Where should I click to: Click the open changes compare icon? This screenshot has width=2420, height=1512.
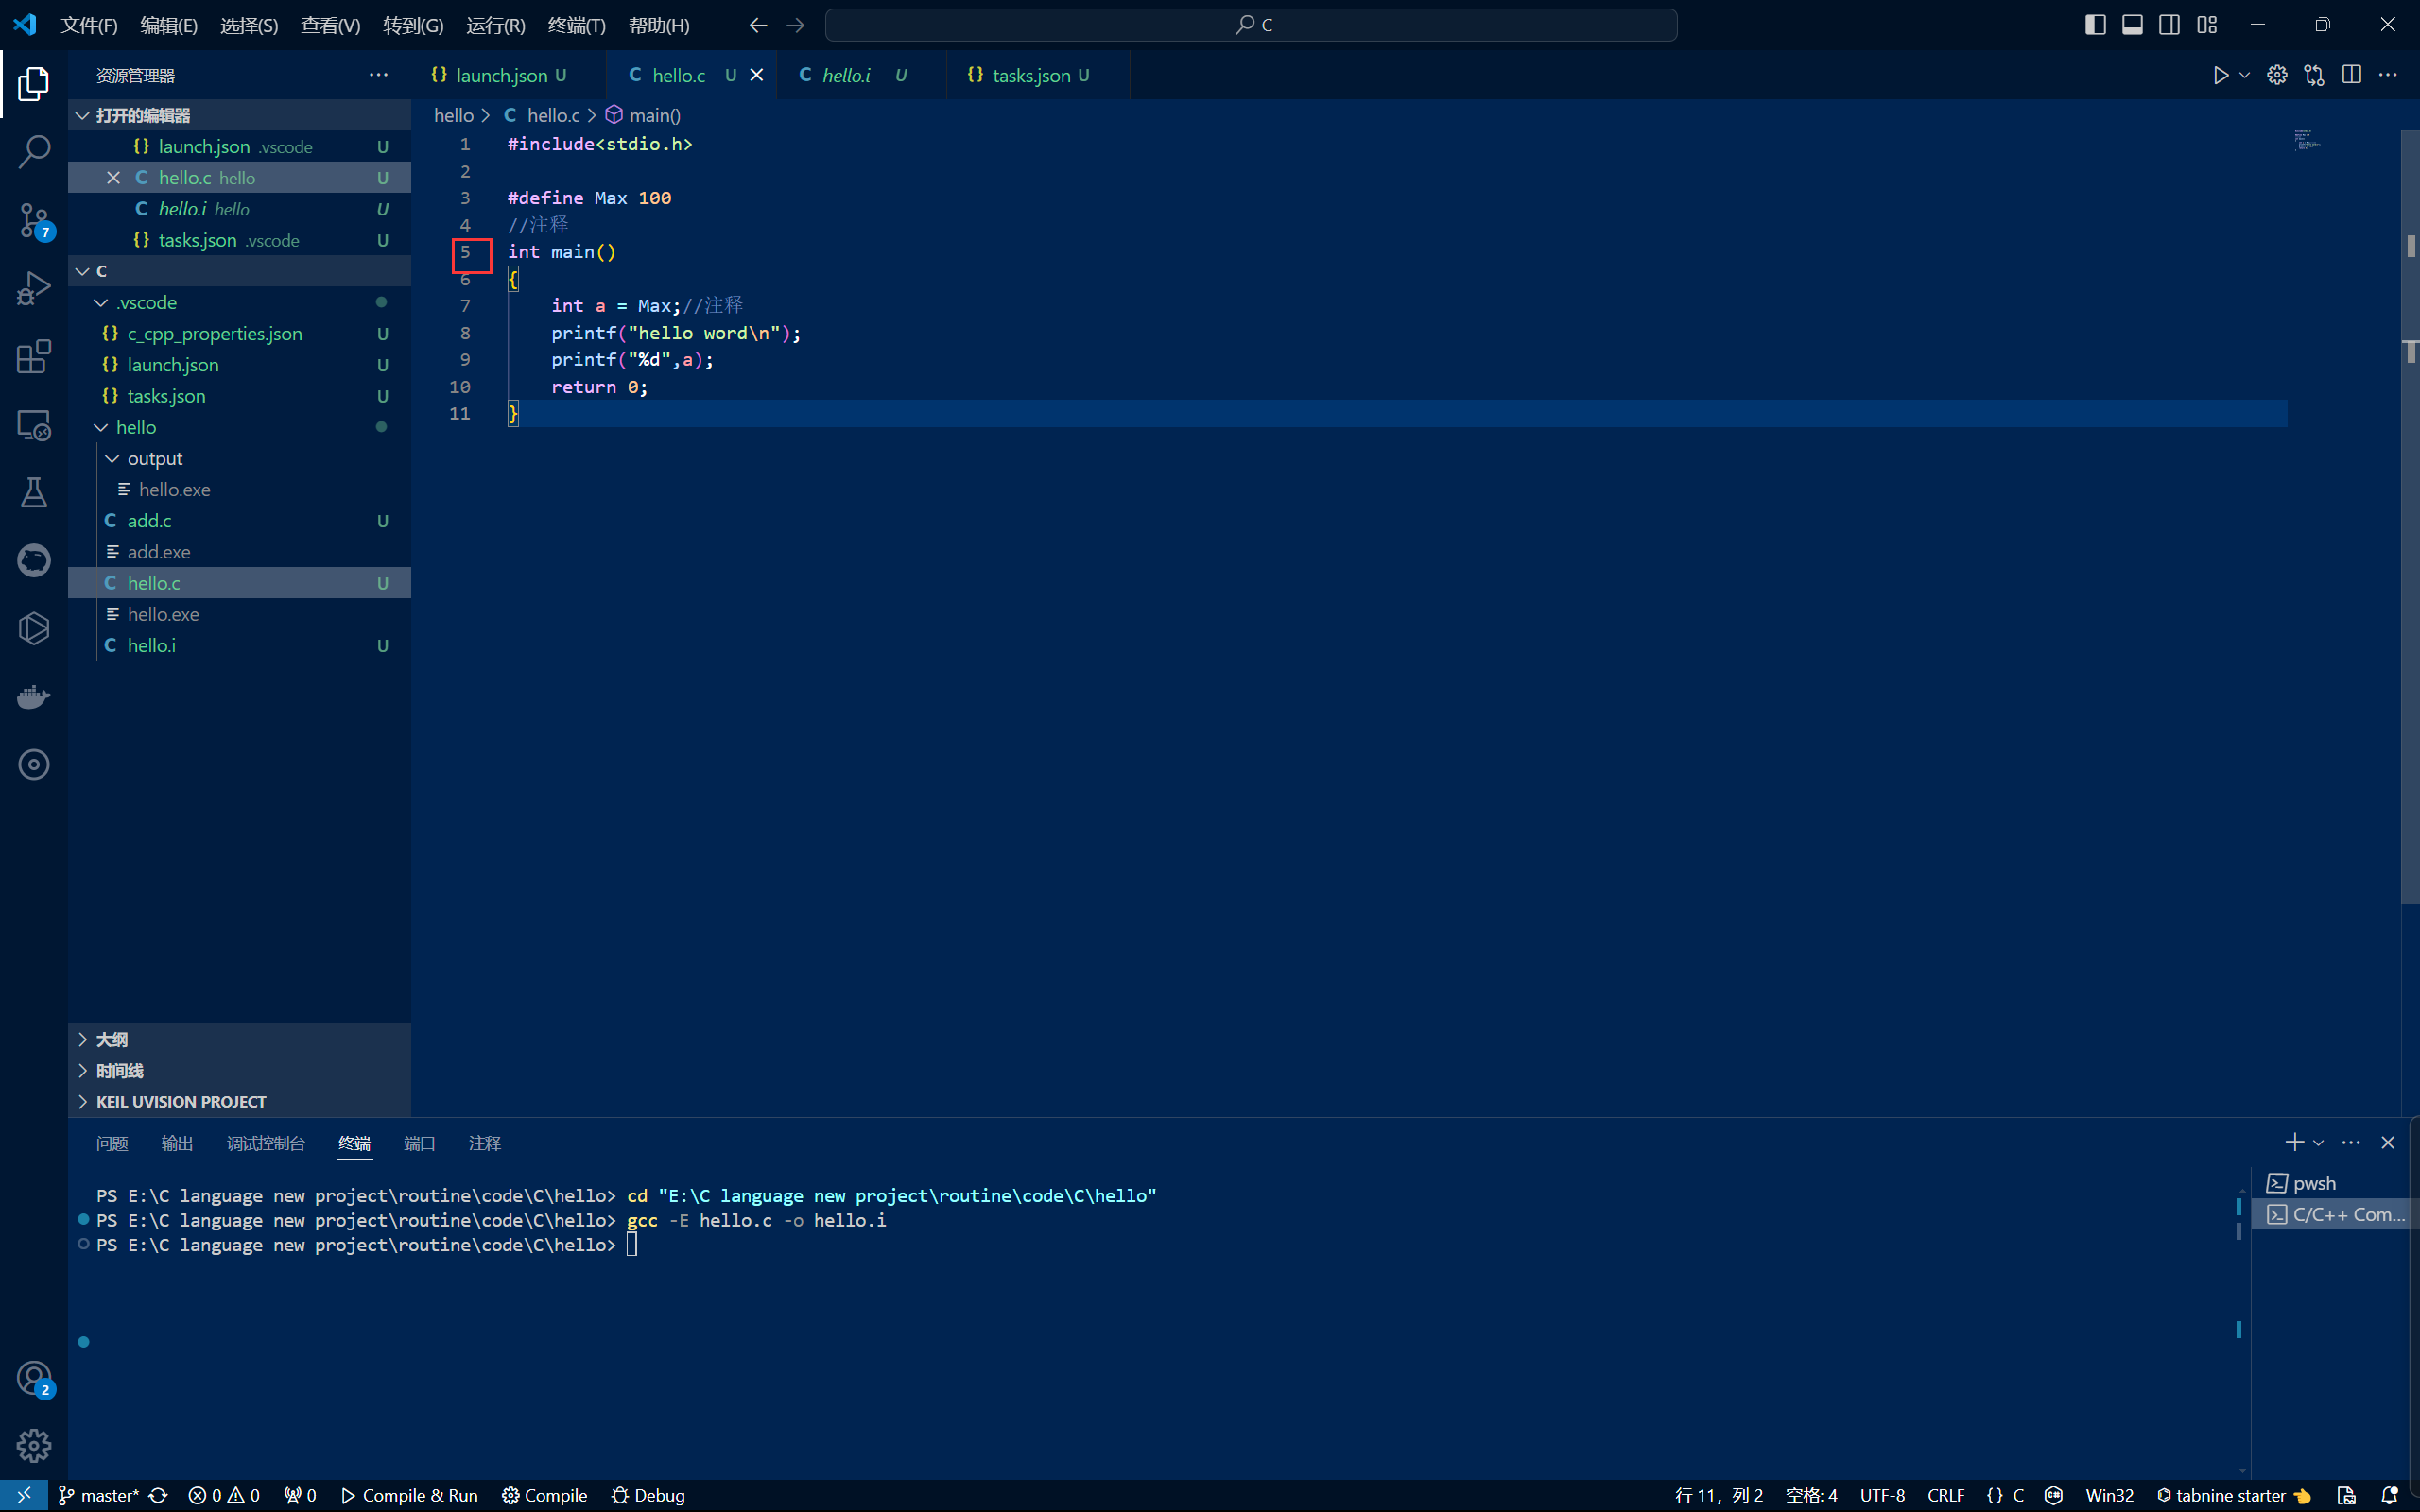click(2314, 75)
